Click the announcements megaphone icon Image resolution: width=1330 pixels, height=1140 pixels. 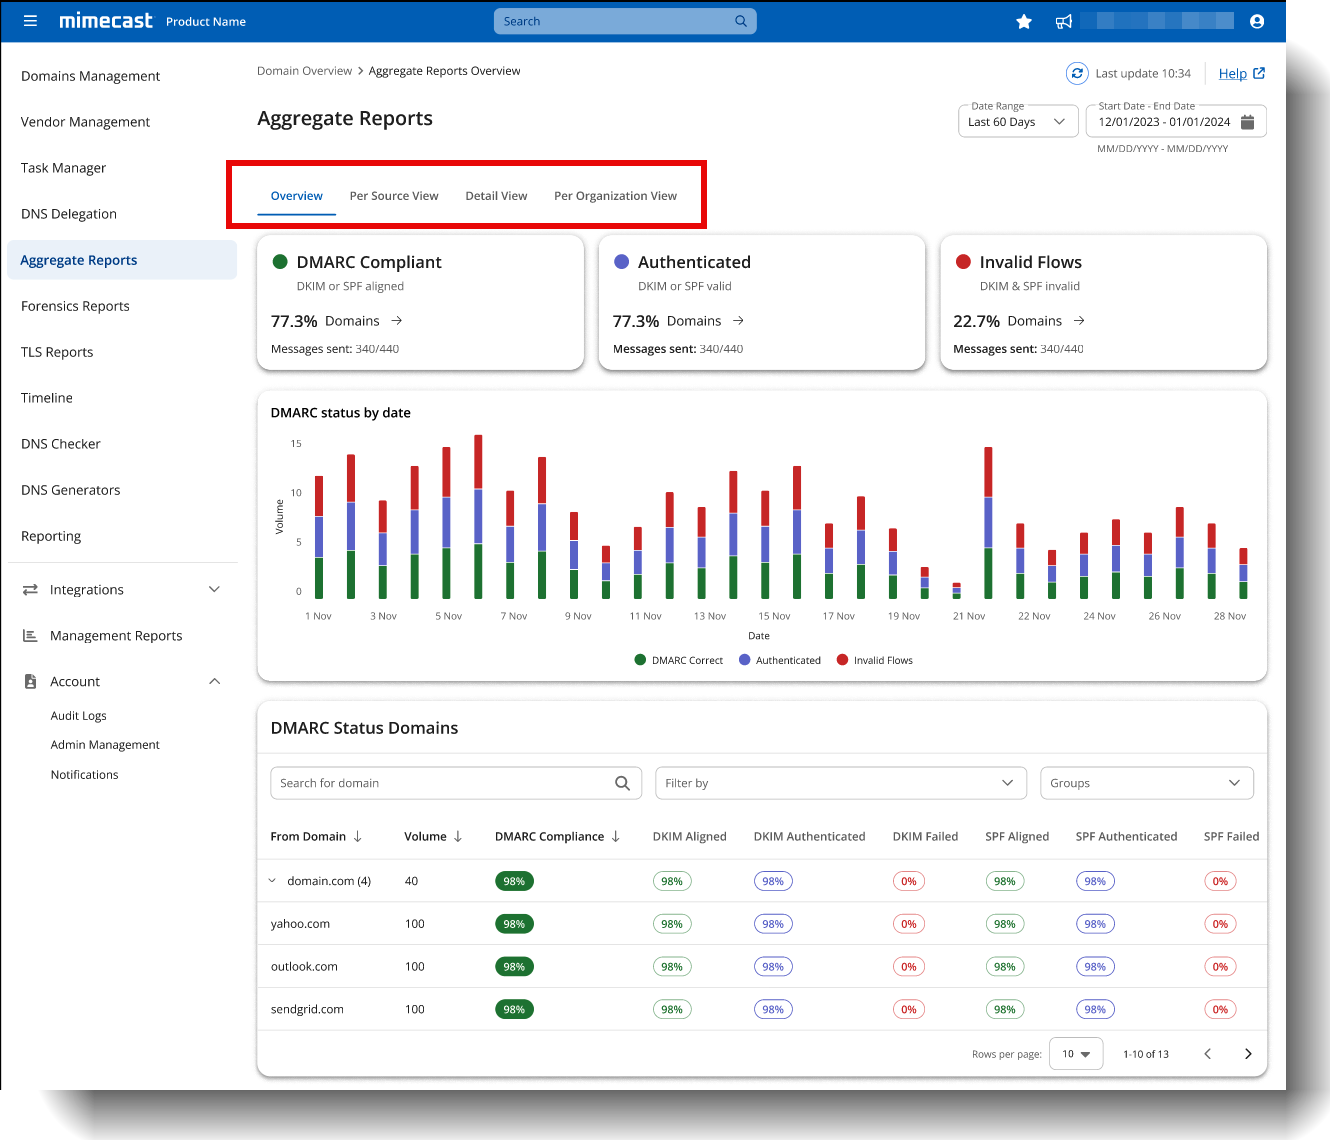coord(1063,21)
